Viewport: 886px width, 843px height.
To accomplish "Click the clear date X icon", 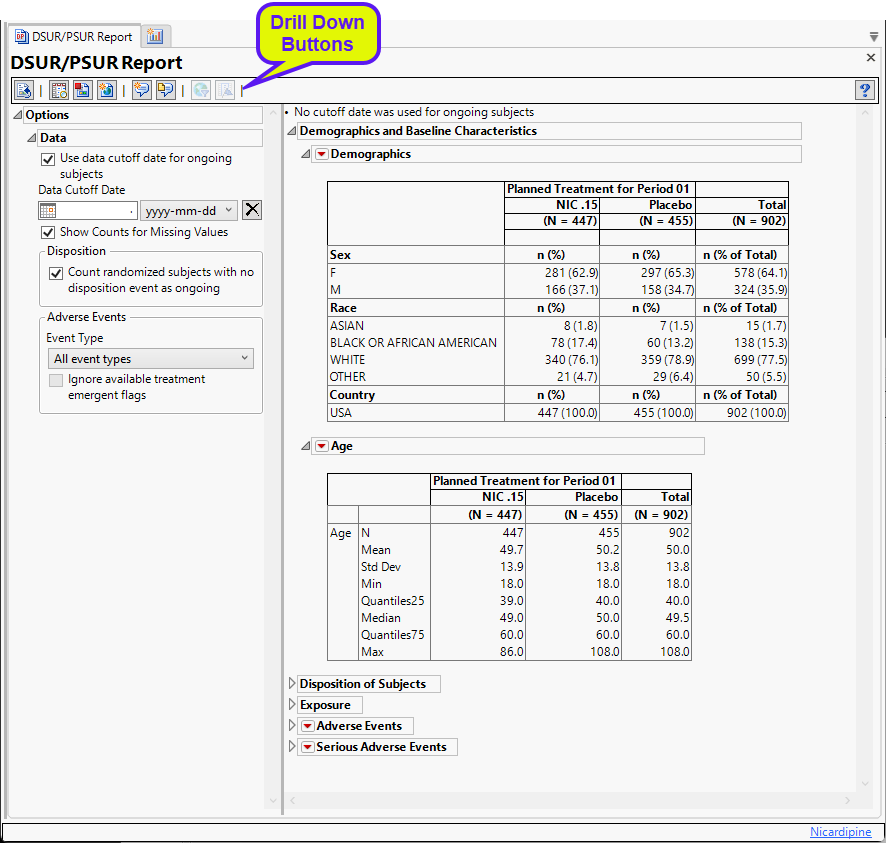I will (252, 210).
